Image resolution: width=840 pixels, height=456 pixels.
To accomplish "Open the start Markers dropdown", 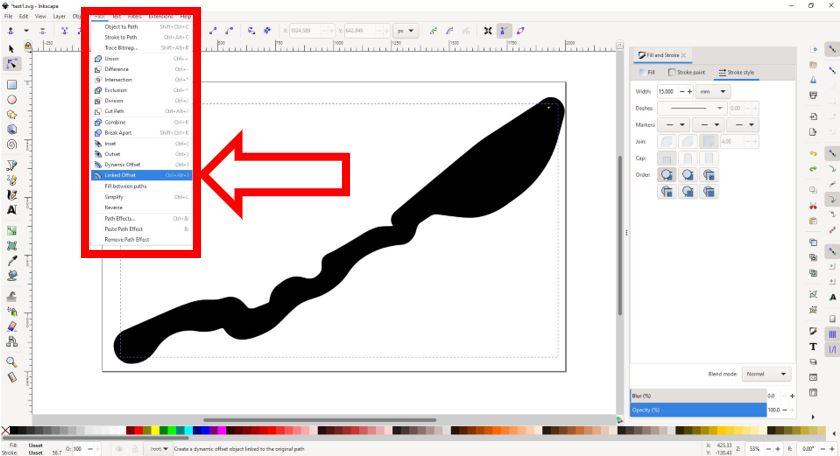I will coord(674,125).
